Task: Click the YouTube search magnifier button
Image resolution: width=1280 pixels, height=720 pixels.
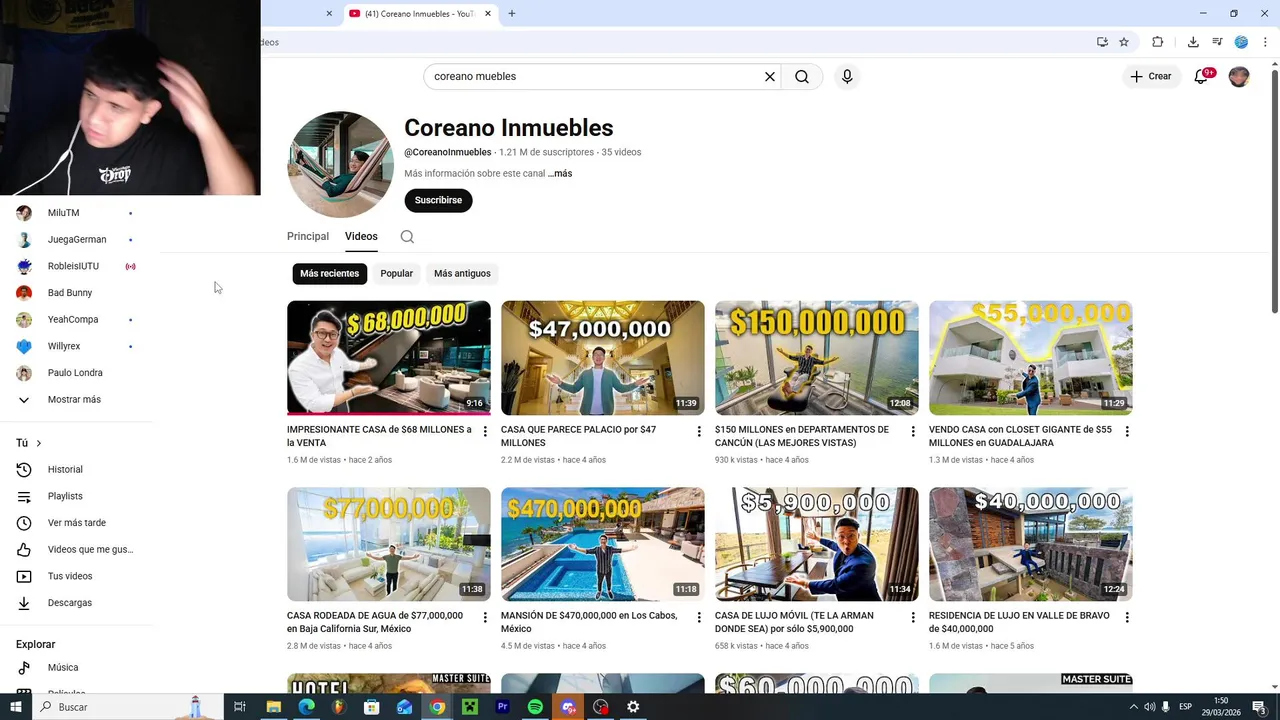Action: click(x=802, y=76)
